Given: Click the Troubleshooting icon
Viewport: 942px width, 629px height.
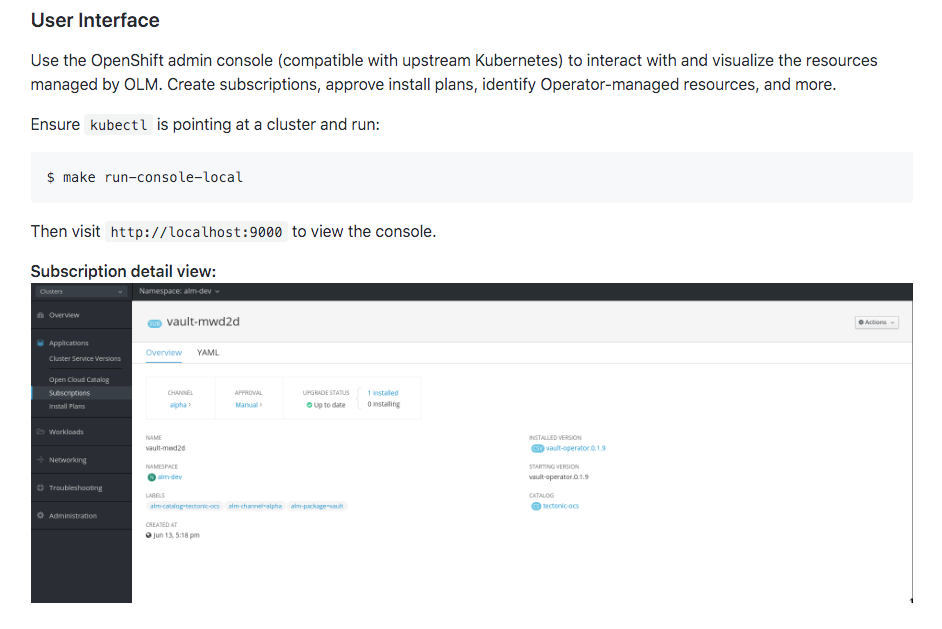Looking at the screenshot, I should (x=40, y=485).
